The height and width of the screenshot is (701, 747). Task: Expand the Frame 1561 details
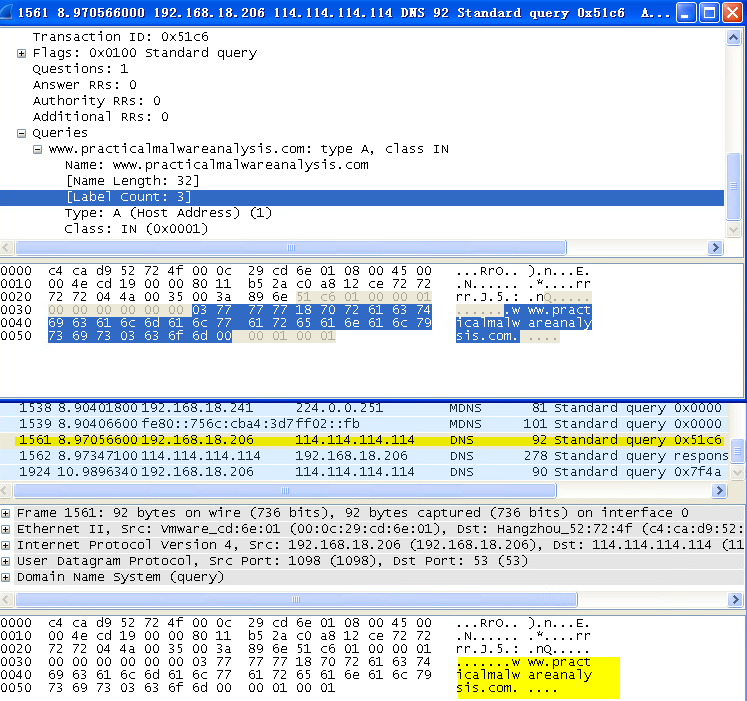(x=5, y=514)
